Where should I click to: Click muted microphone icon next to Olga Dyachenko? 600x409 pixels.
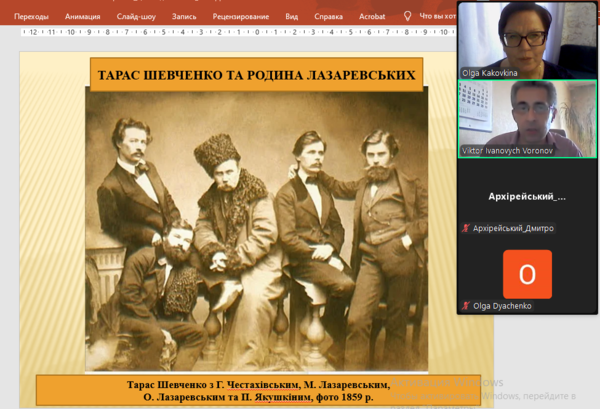pyautogui.click(x=466, y=306)
